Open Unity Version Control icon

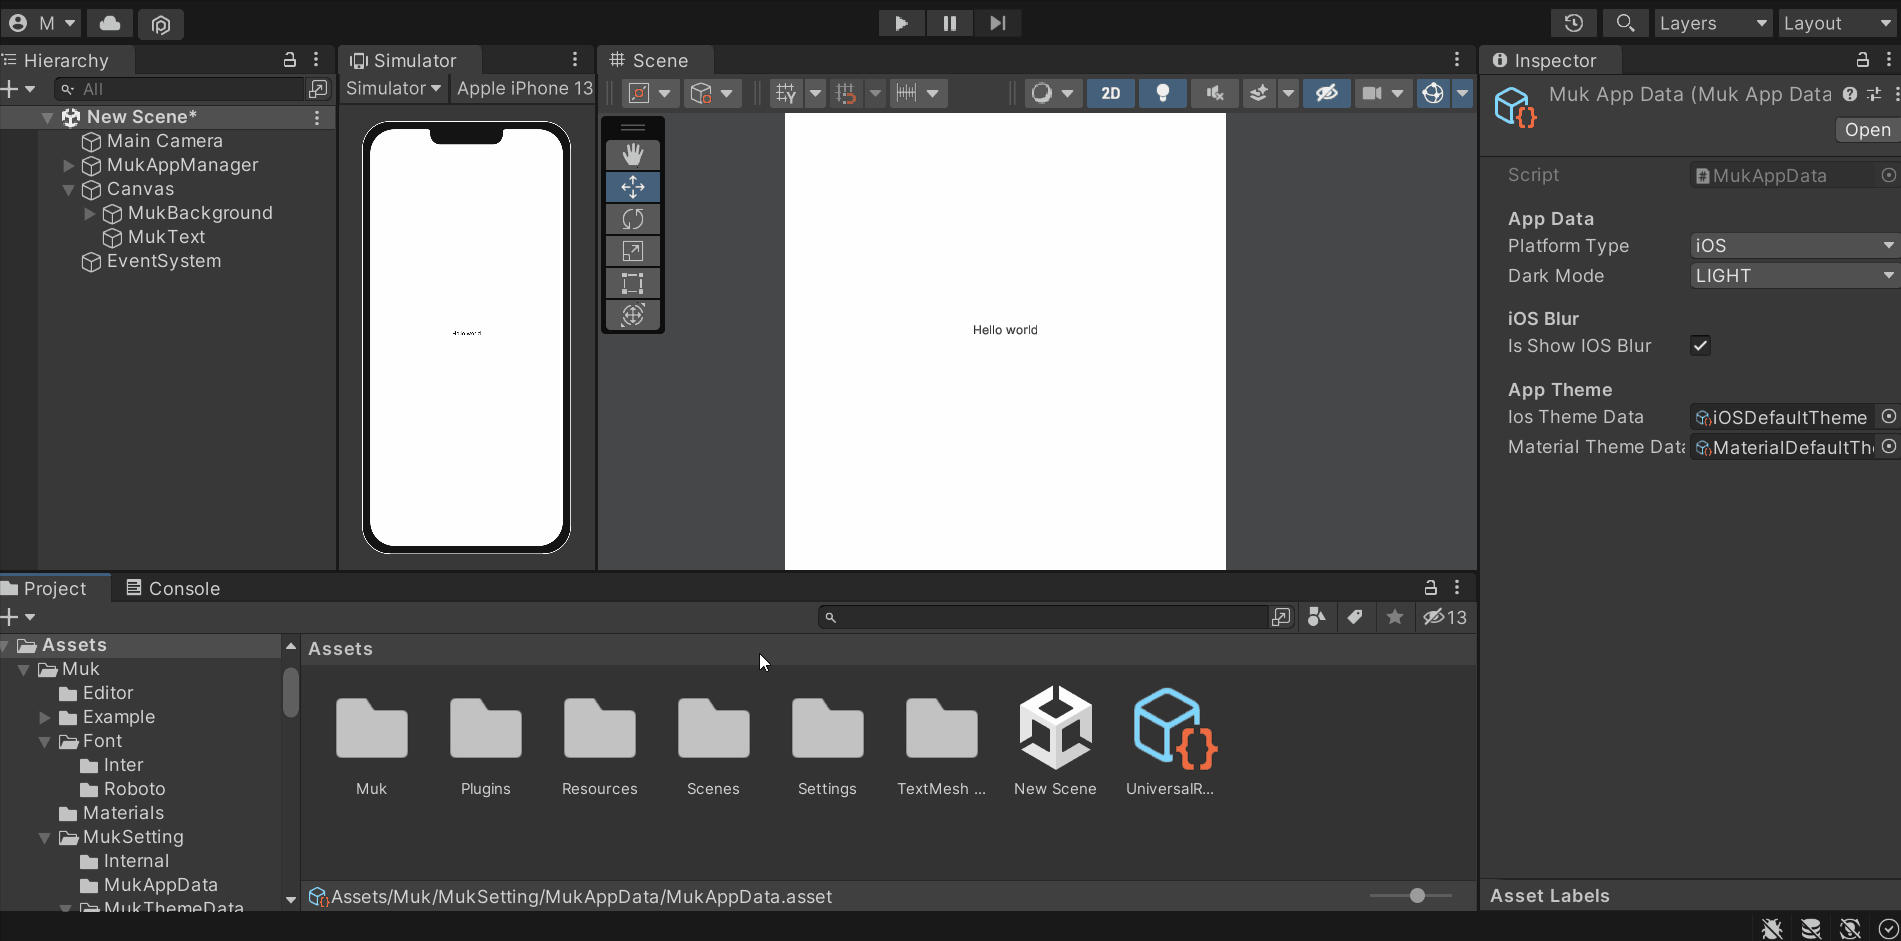tap(160, 23)
